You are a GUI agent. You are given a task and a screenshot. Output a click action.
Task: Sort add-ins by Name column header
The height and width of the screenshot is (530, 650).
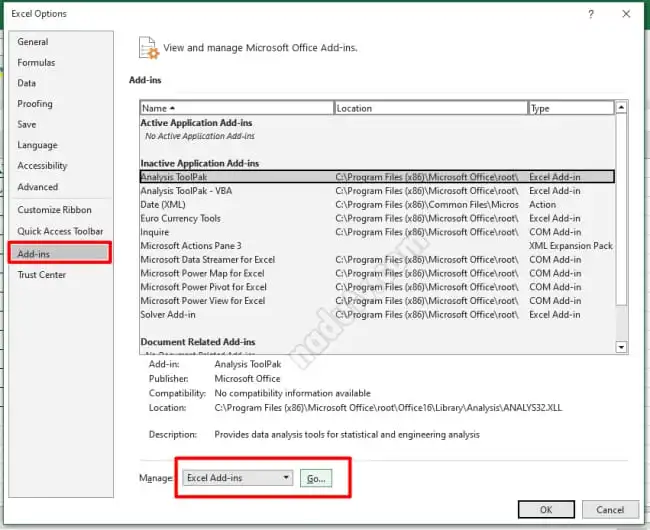(x=237, y=108)
